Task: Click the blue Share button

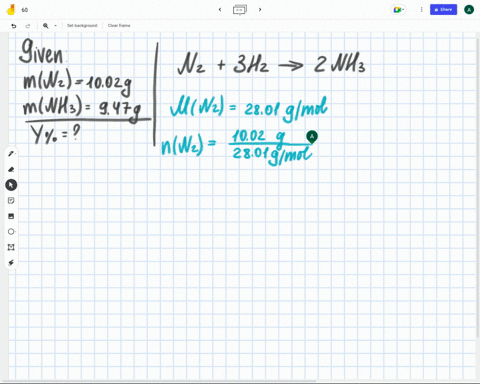Action: tap(443, 10)
